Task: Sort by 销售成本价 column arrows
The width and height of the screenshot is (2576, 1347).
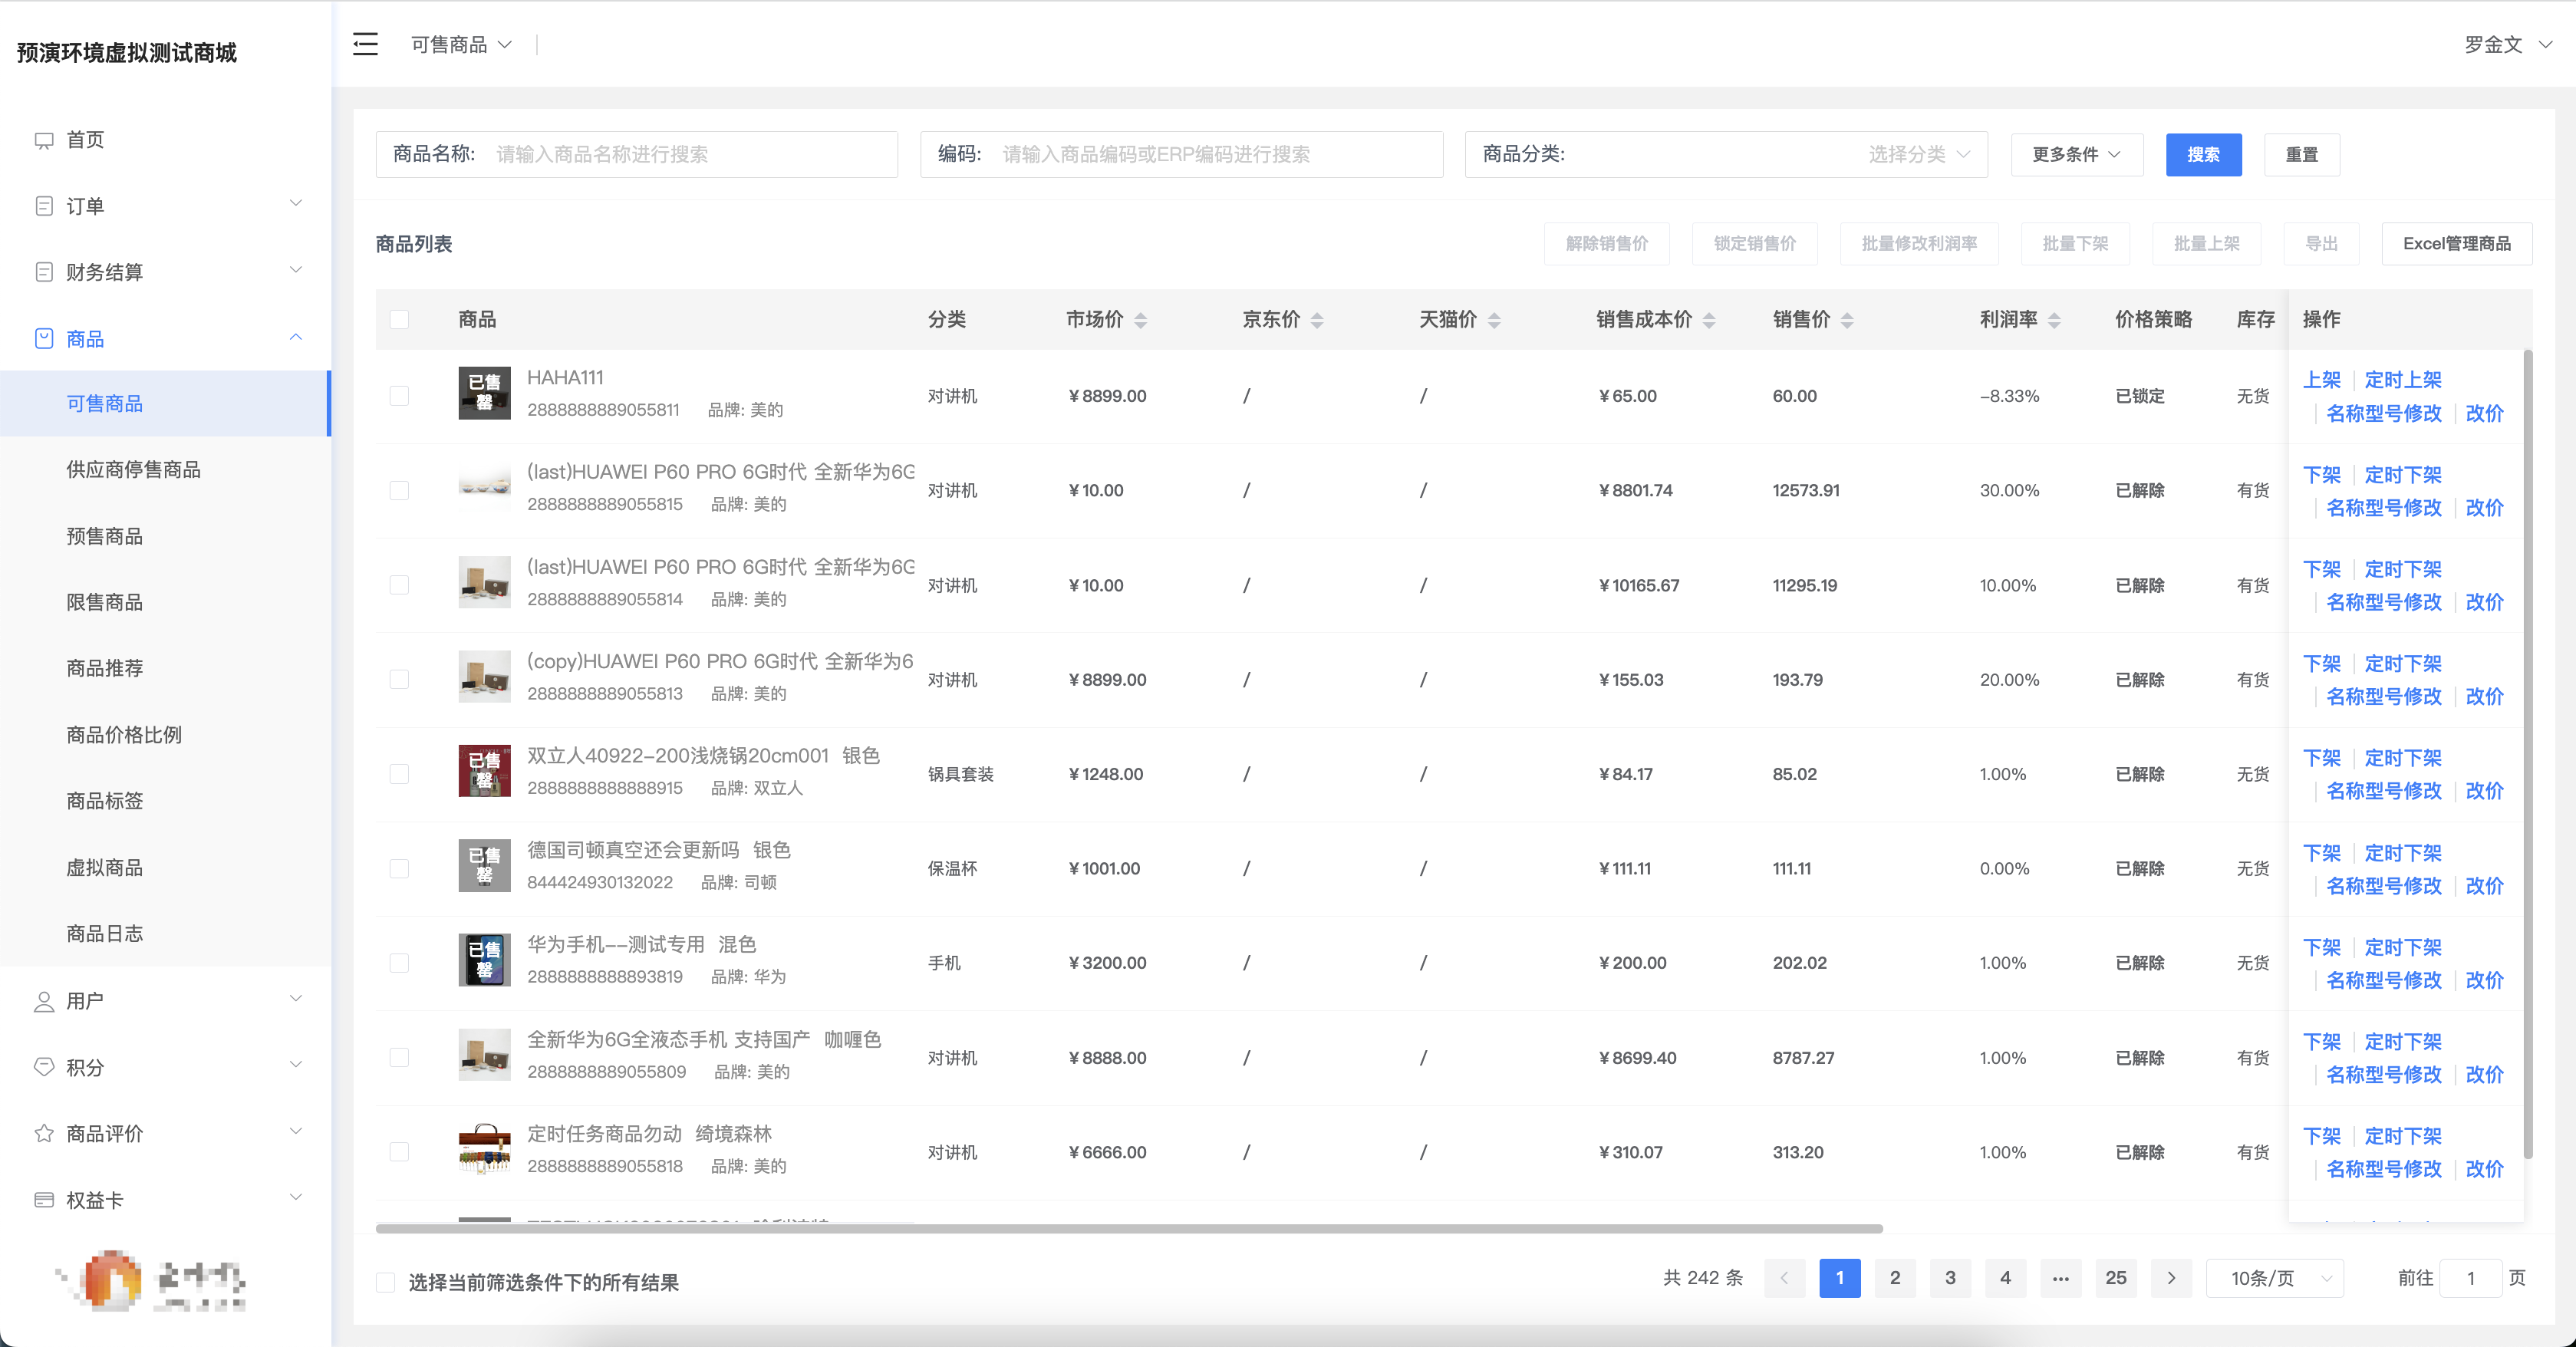Action: pyautogui.click(x=1709, y=320)
